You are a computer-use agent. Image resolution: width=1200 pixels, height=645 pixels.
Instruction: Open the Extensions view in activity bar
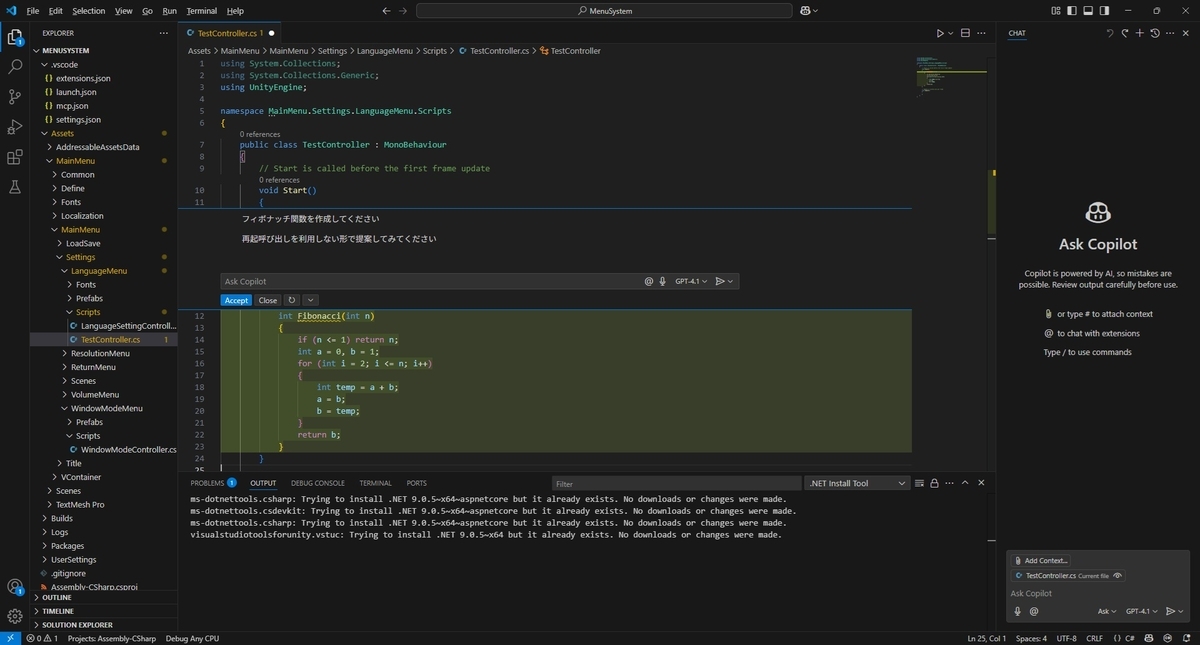(15, 157)
